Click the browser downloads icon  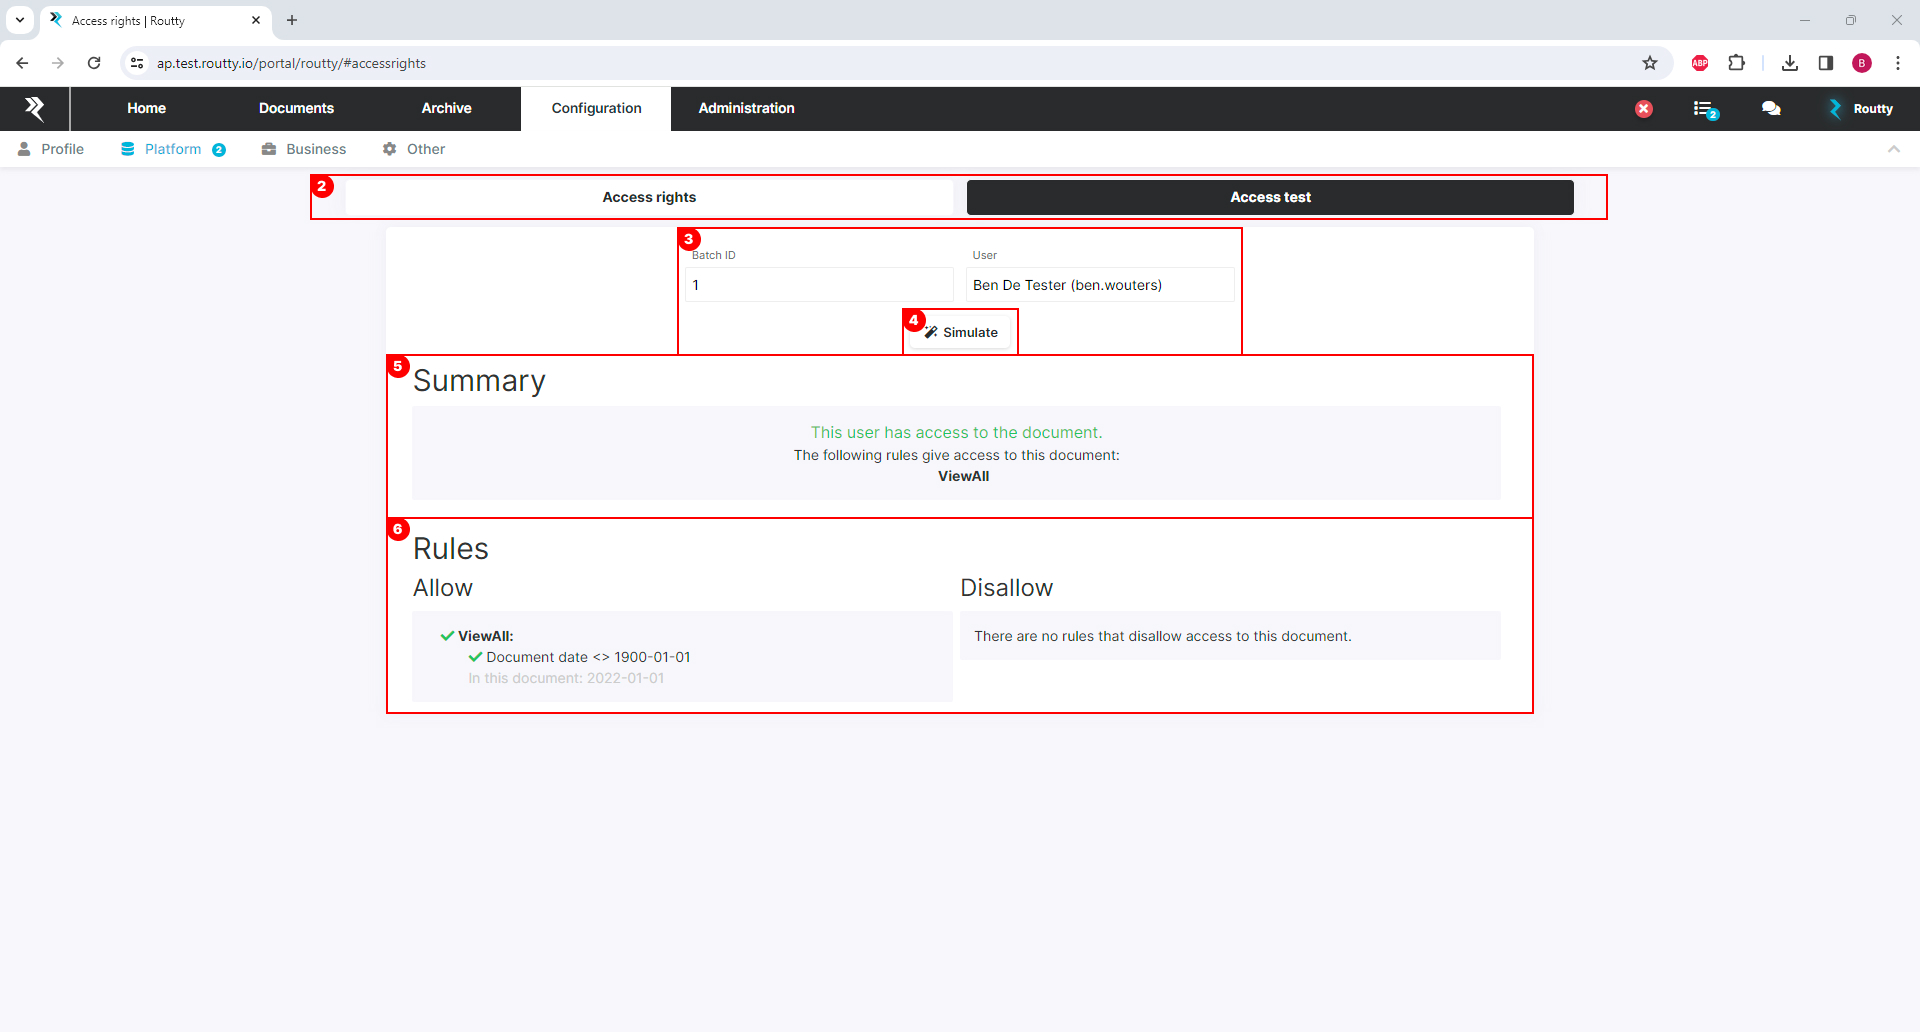[x=1790, y=63]
